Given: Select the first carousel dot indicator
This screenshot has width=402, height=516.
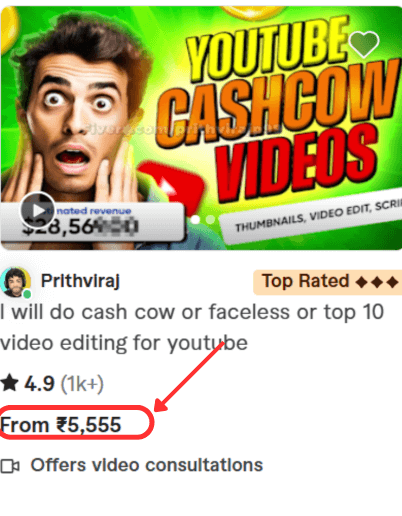Looking at the screenshot, I should tap(195, 219).
